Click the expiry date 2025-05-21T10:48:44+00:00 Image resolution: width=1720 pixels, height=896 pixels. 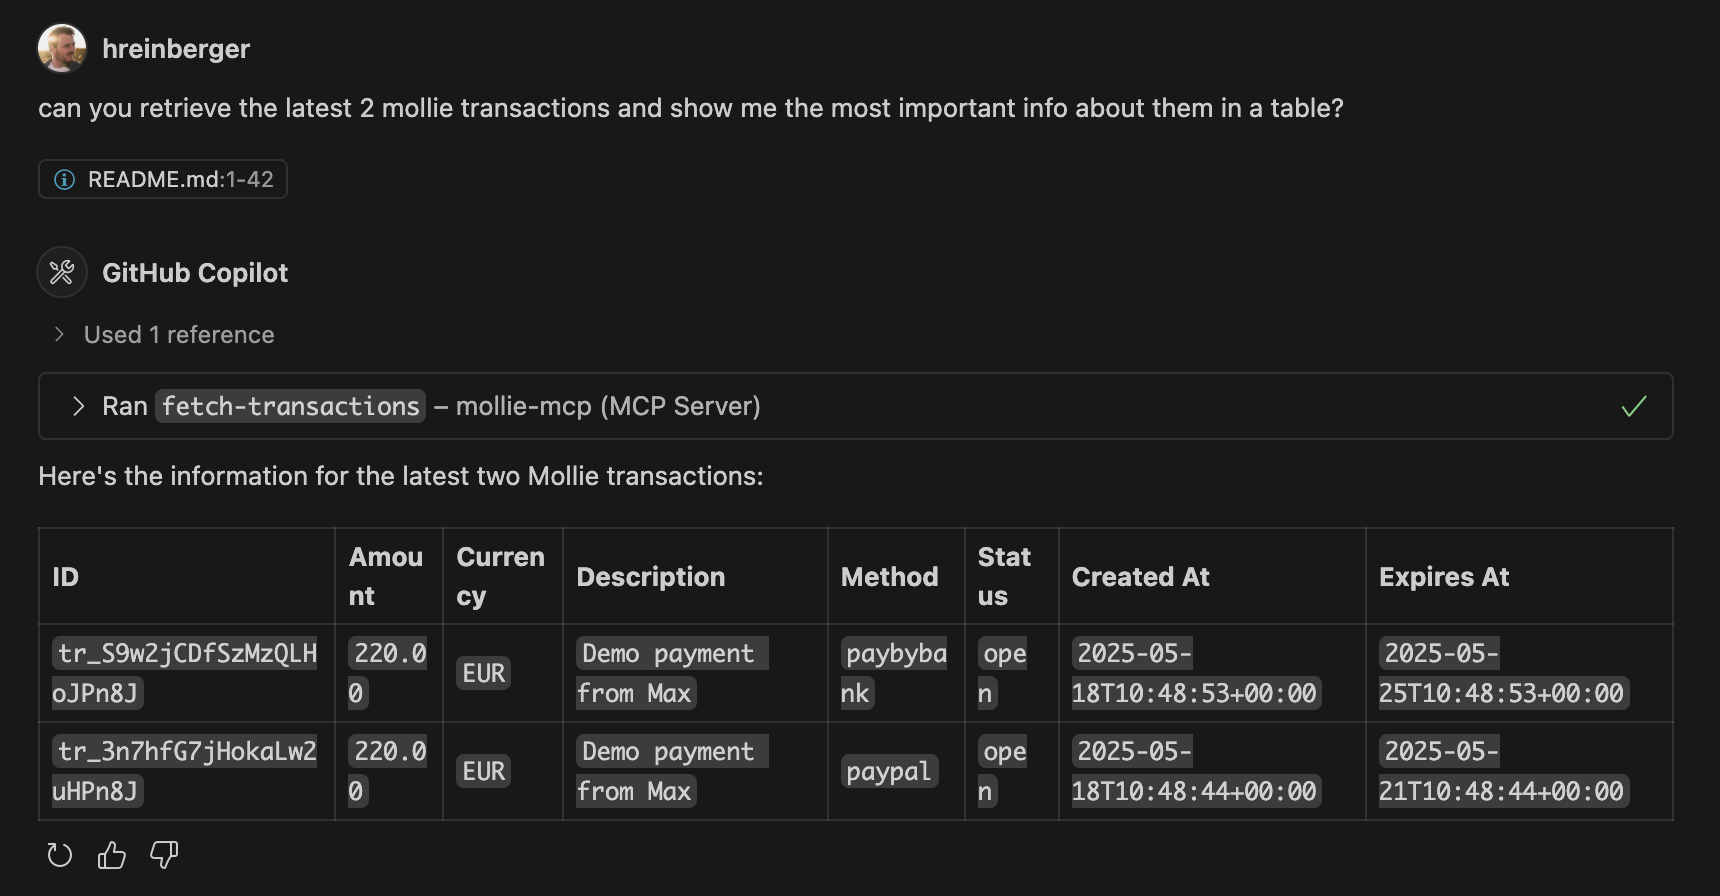[1503, 771]
